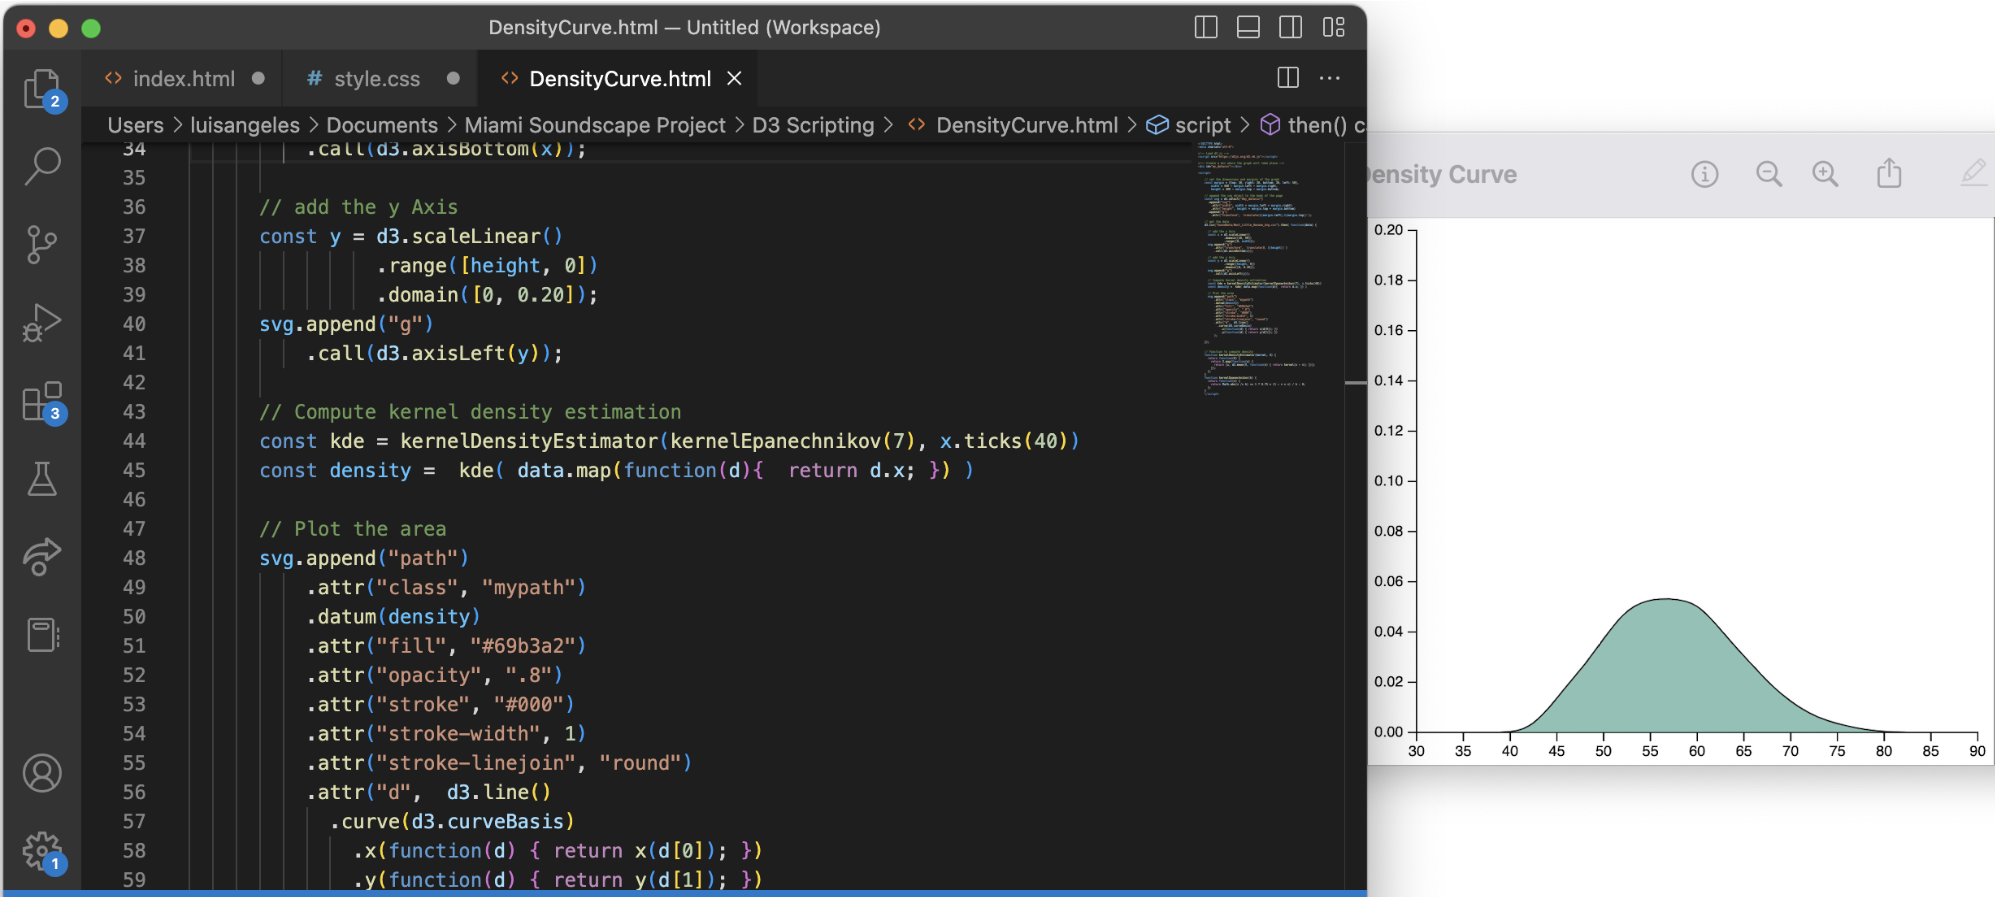Open the Extensions view
Image resolution: width=1998 pixels, height=900 pixels.
[42, 402]
